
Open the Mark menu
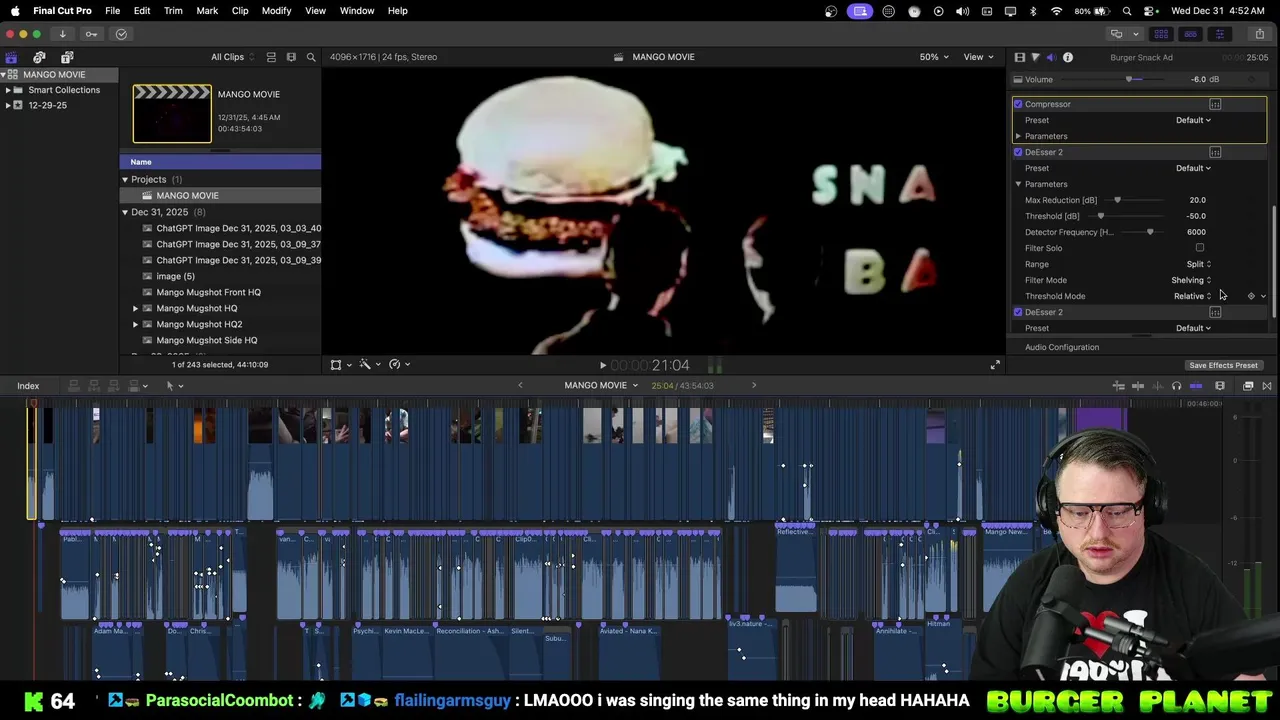tap(207, 11)
